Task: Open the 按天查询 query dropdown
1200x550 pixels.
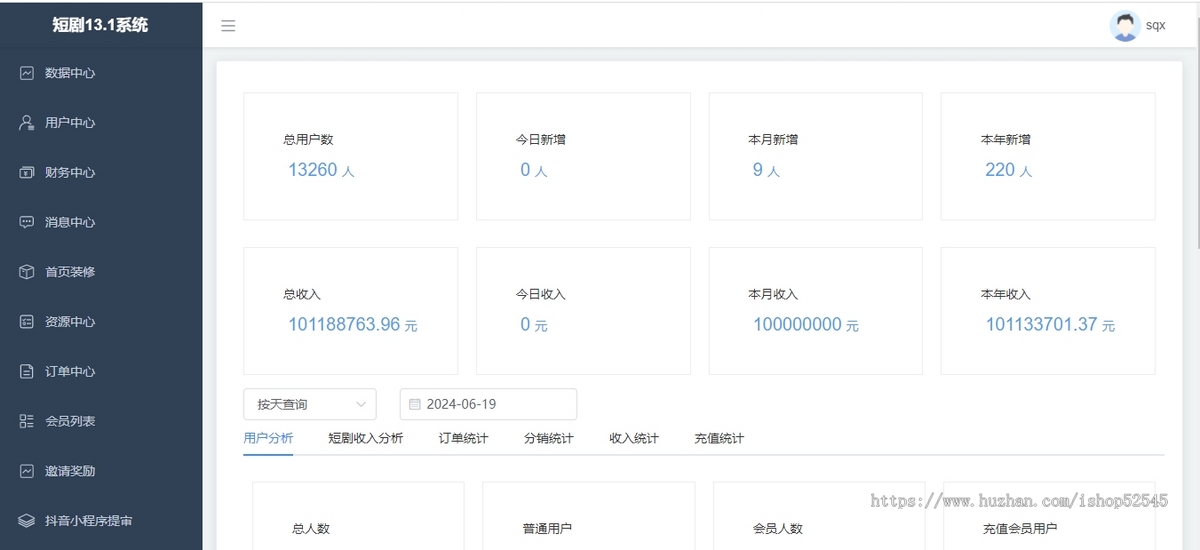Action: coord(310,404)
